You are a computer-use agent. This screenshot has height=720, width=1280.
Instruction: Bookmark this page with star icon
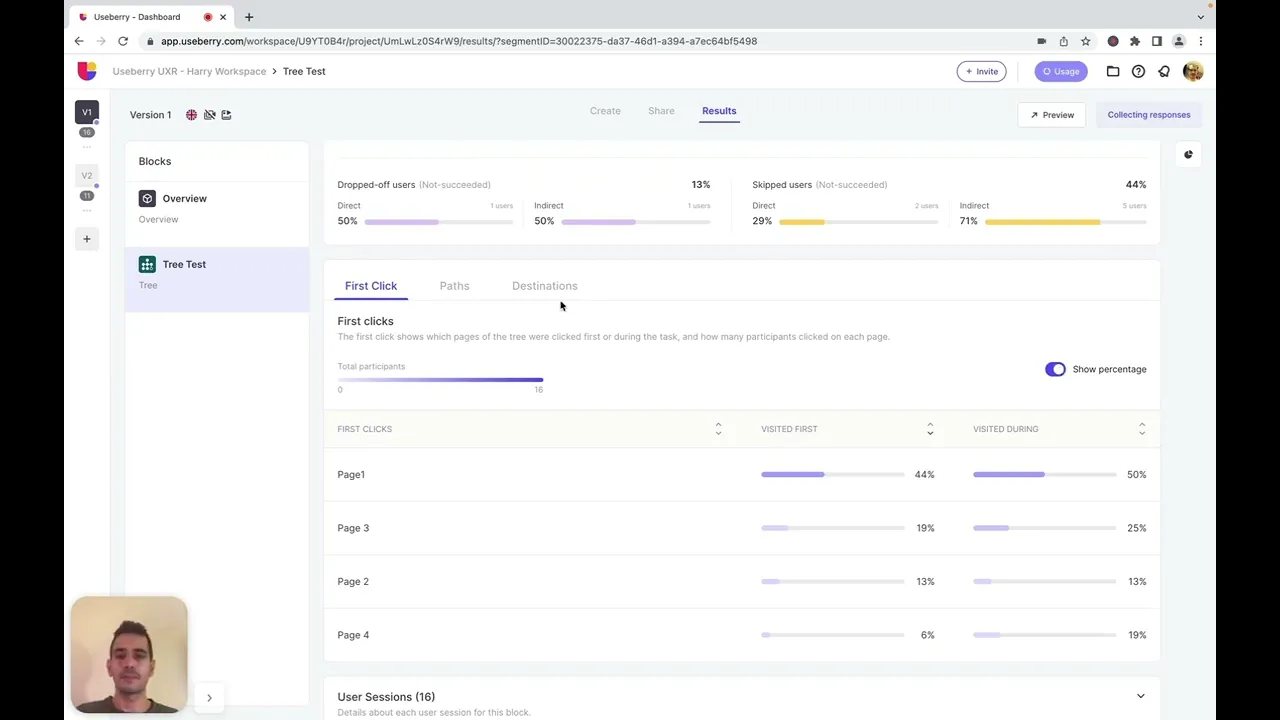[x=1086, y=41]
